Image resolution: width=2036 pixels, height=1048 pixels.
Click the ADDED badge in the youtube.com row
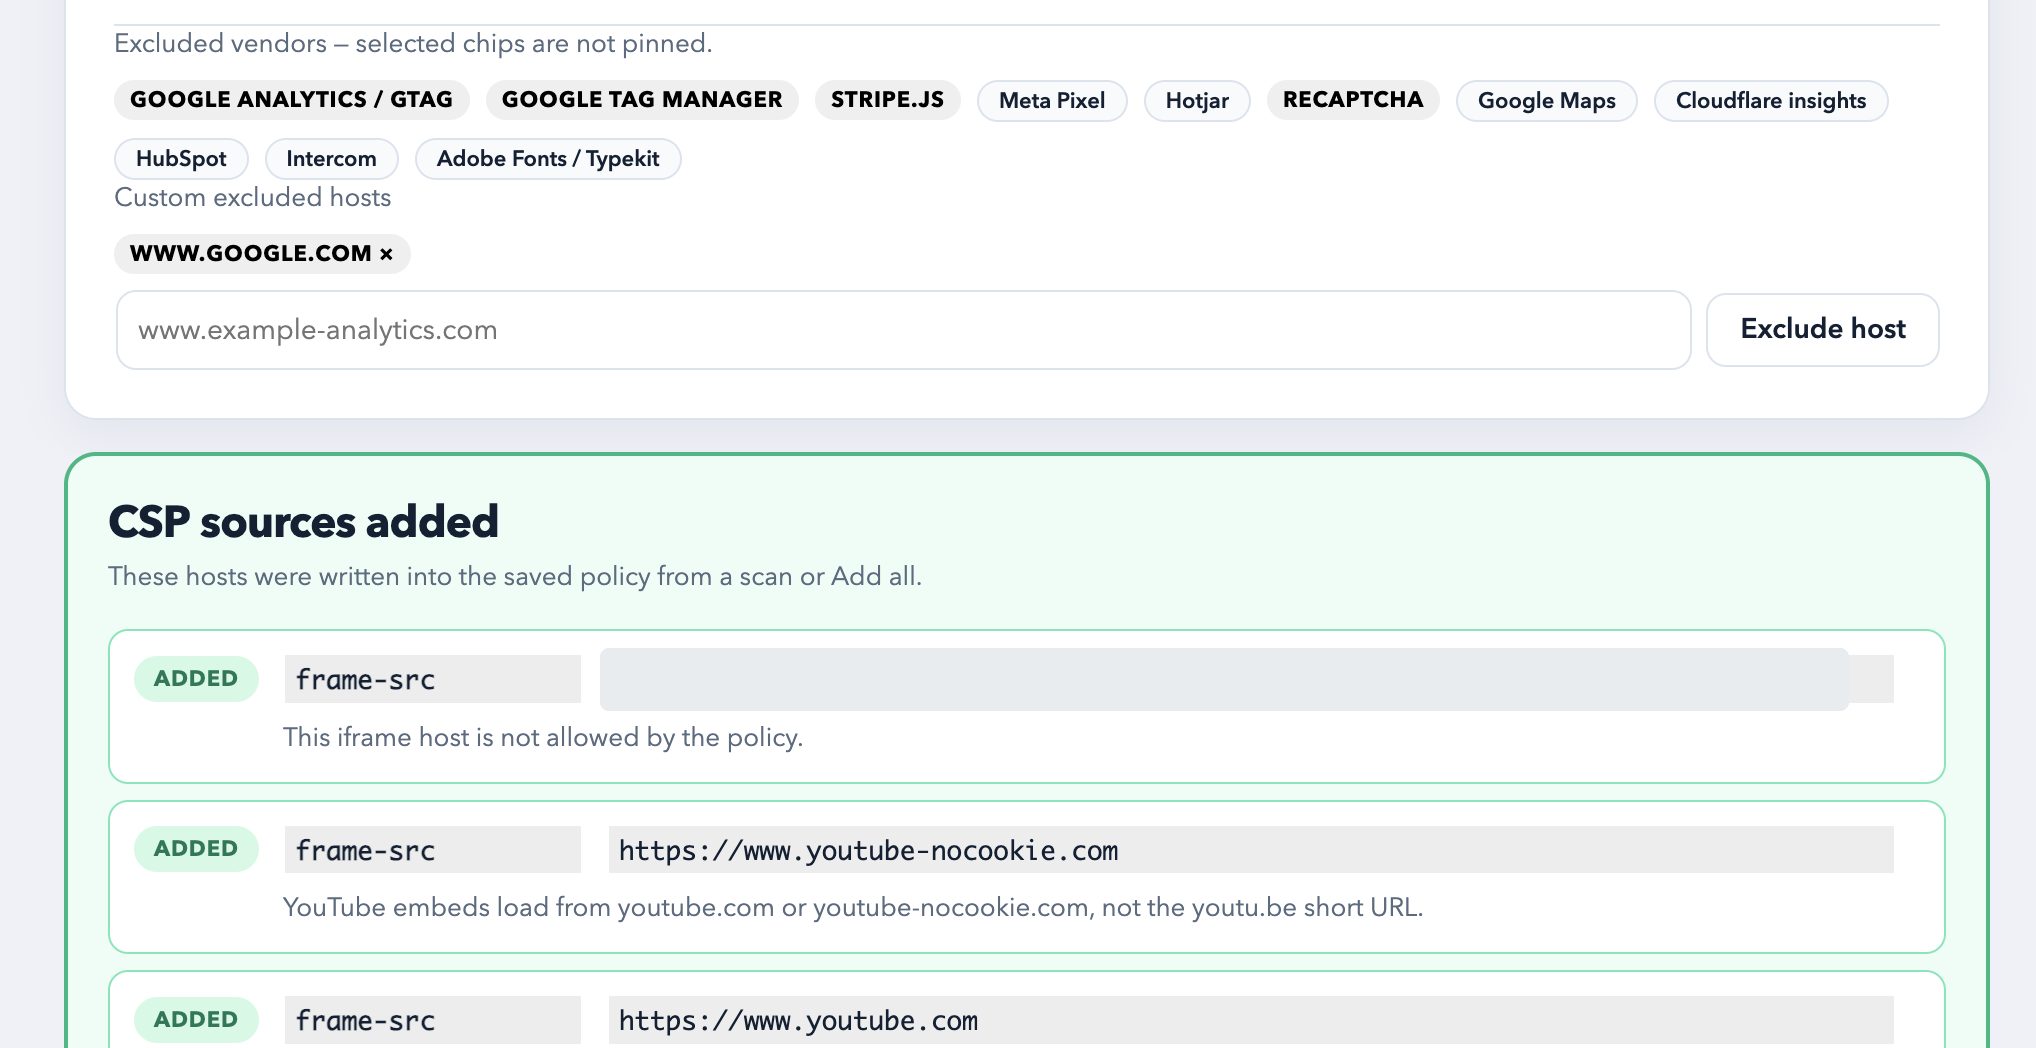(196, 1020)
